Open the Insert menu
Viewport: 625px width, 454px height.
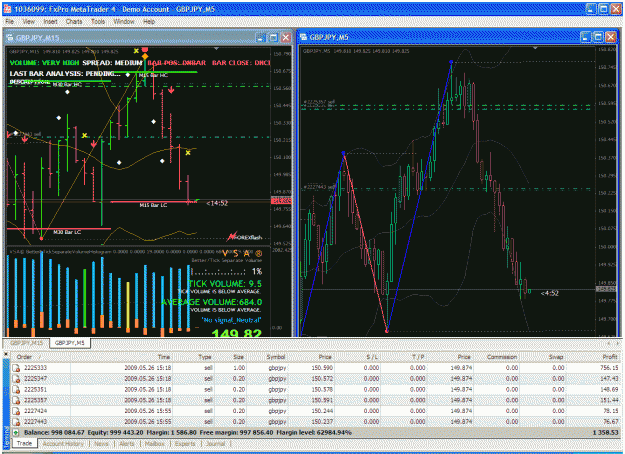coord(51,22)
